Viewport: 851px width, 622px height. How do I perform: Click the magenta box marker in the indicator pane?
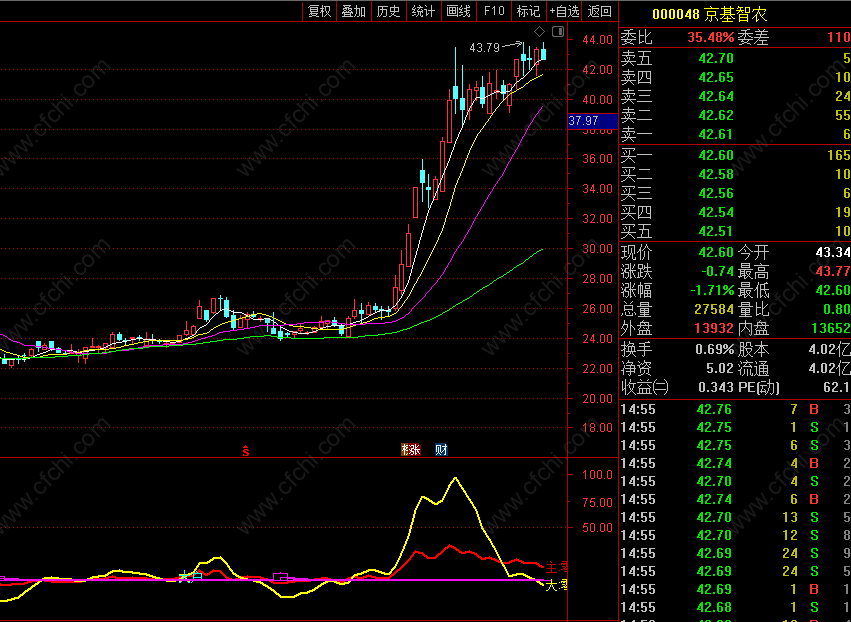(x=281, y=576)
